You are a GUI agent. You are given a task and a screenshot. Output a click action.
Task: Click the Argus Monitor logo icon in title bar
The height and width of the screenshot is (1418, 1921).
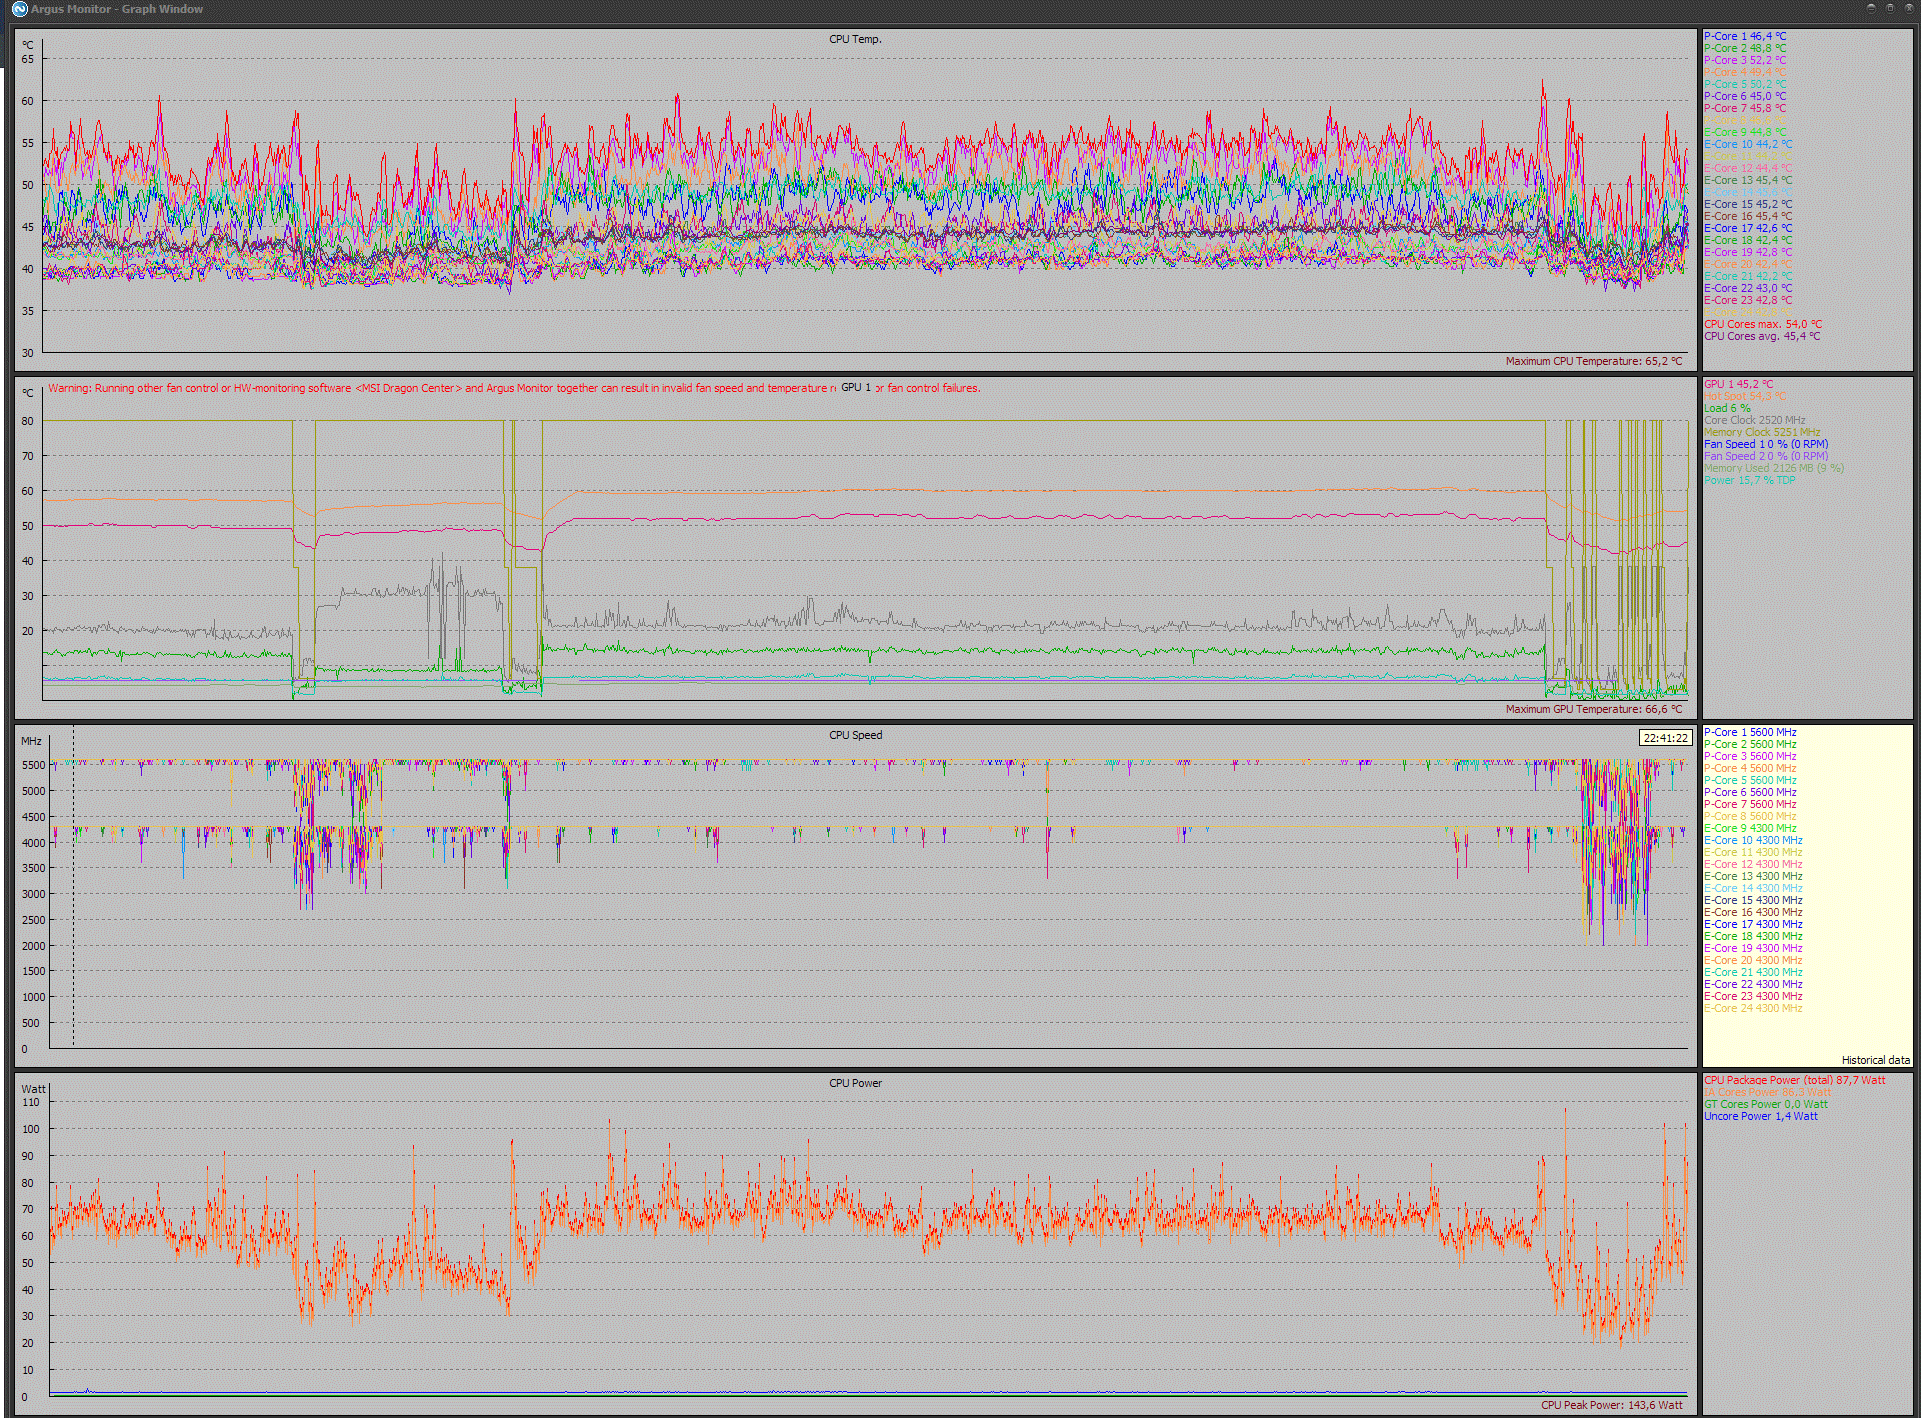coord(18,9)
